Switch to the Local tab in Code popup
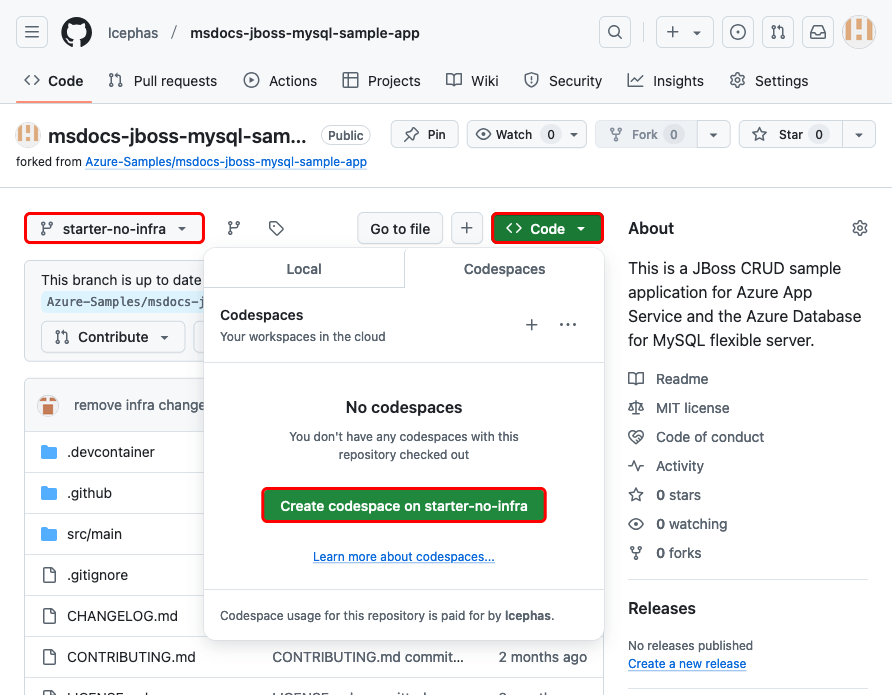This screenshot has width=892, height=695. pyautogui.click(x=303, y=268)
